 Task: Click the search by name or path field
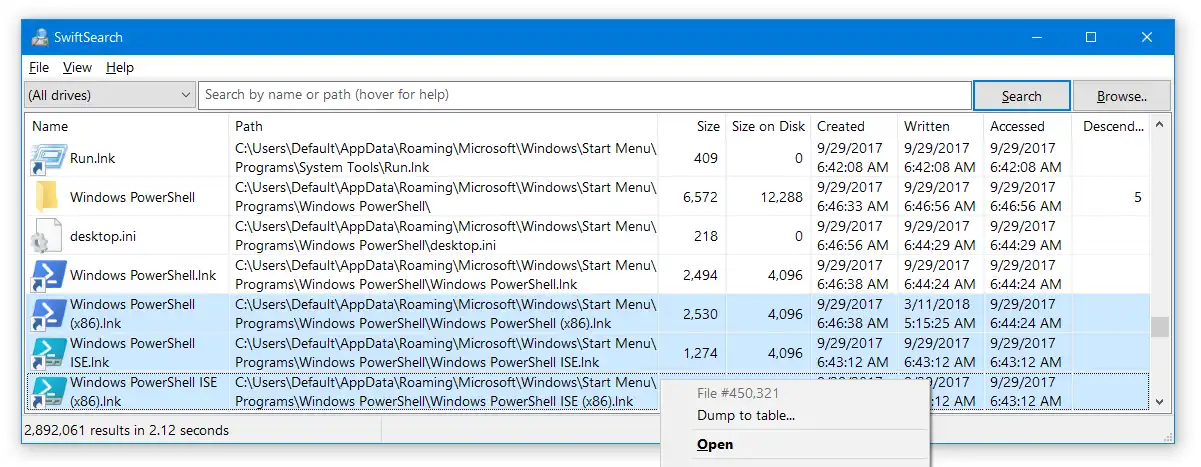point(585,95)
